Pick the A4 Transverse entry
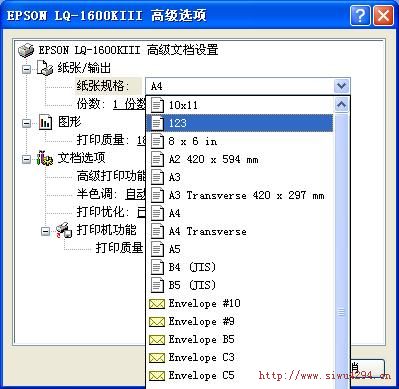Image resolution: width=399 pixels, height=389 pixels. click(x=239, y=231)
